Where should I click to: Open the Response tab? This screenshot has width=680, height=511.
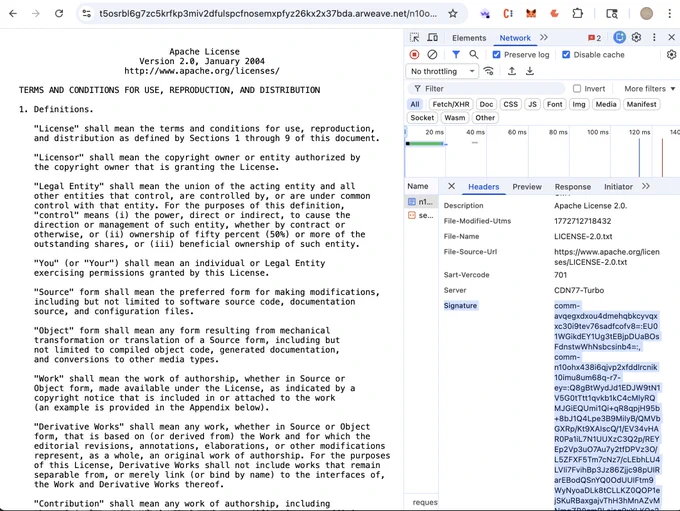point(572,187)
